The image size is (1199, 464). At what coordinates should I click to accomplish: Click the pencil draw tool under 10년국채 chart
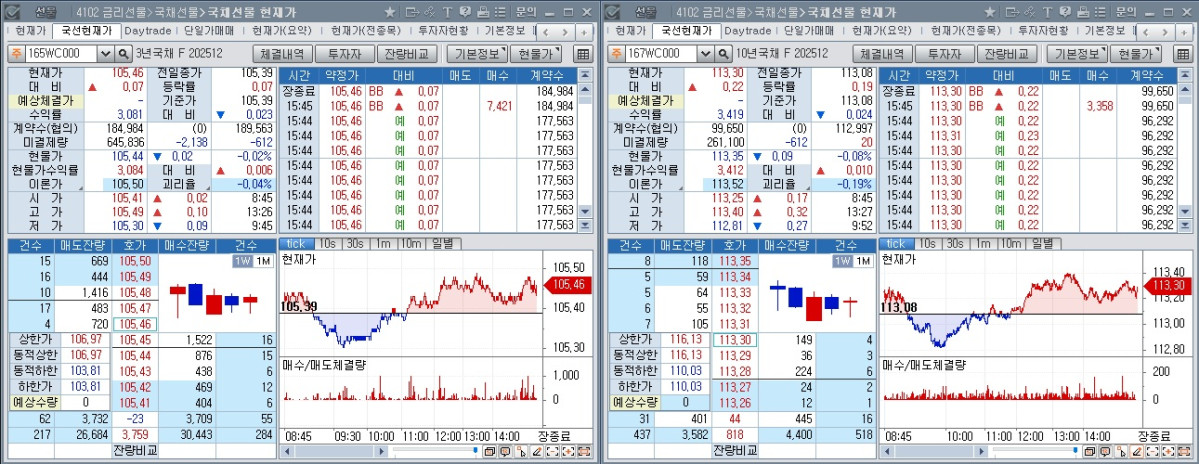point(1136,451)
